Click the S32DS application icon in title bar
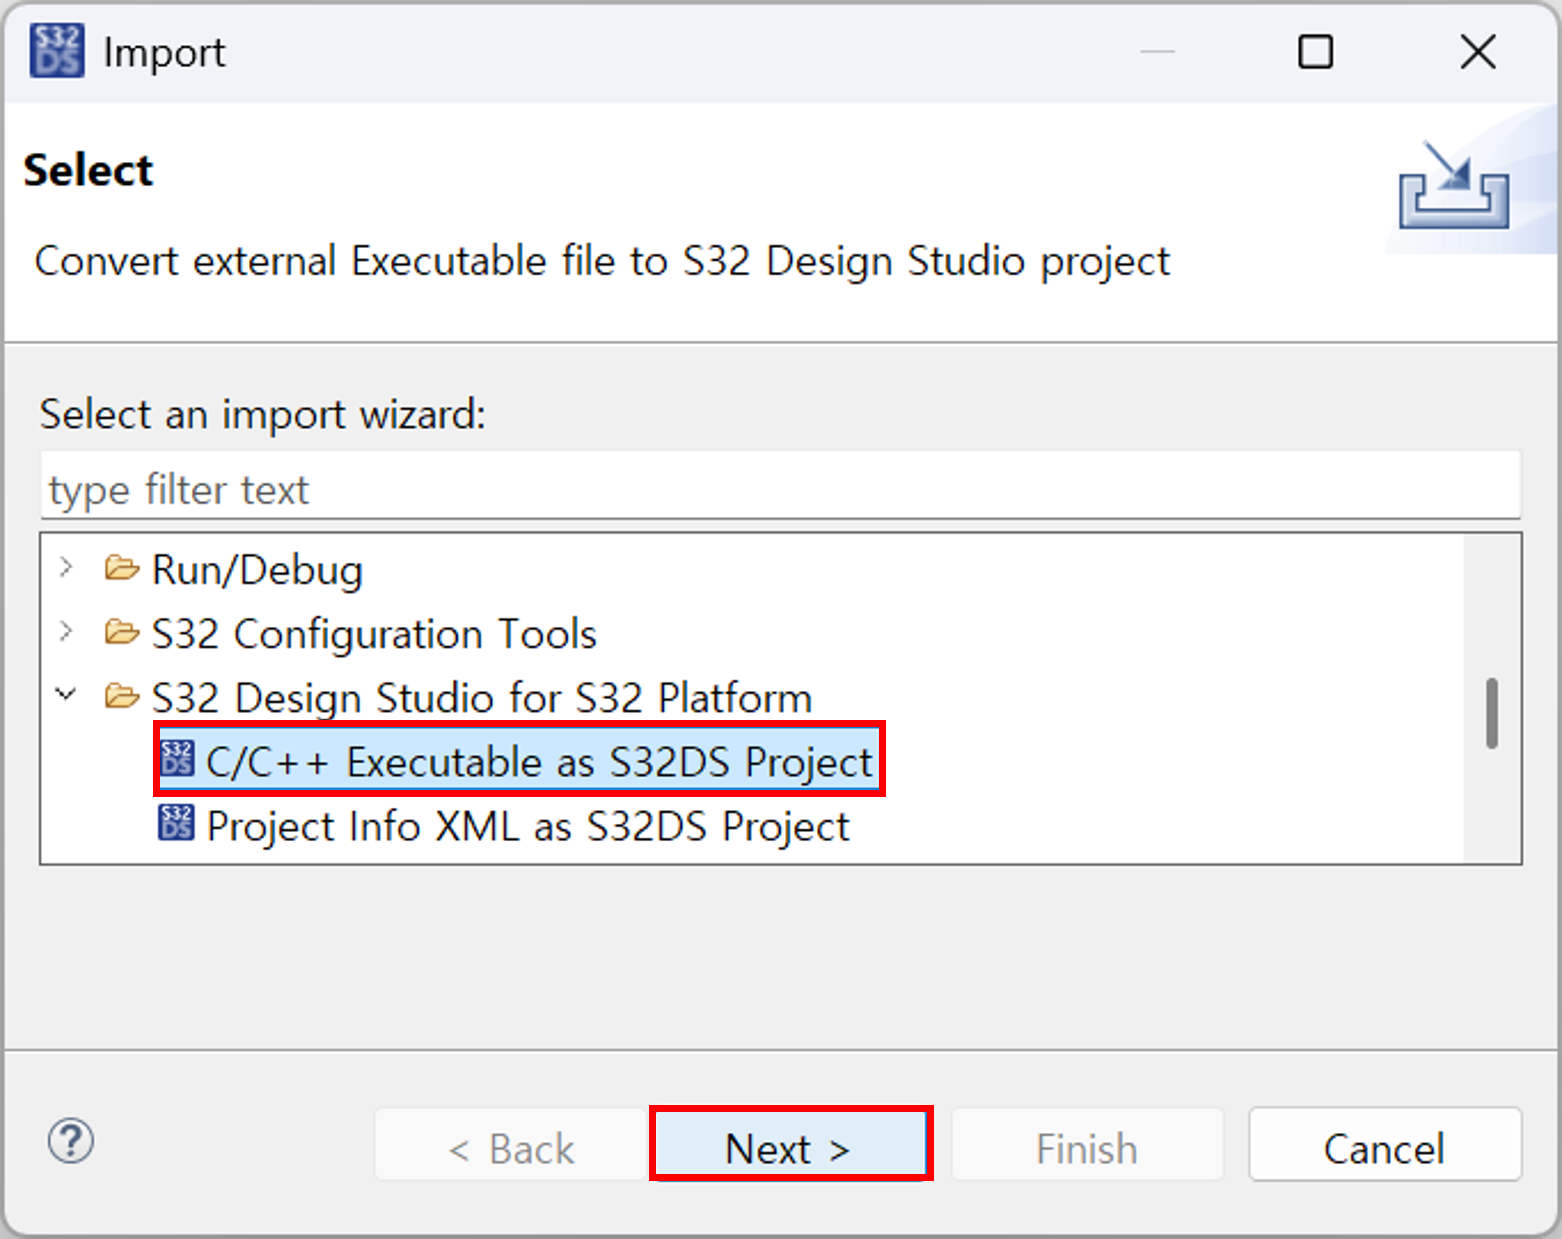1562x1239 pixels. click(x=57, y=52)
